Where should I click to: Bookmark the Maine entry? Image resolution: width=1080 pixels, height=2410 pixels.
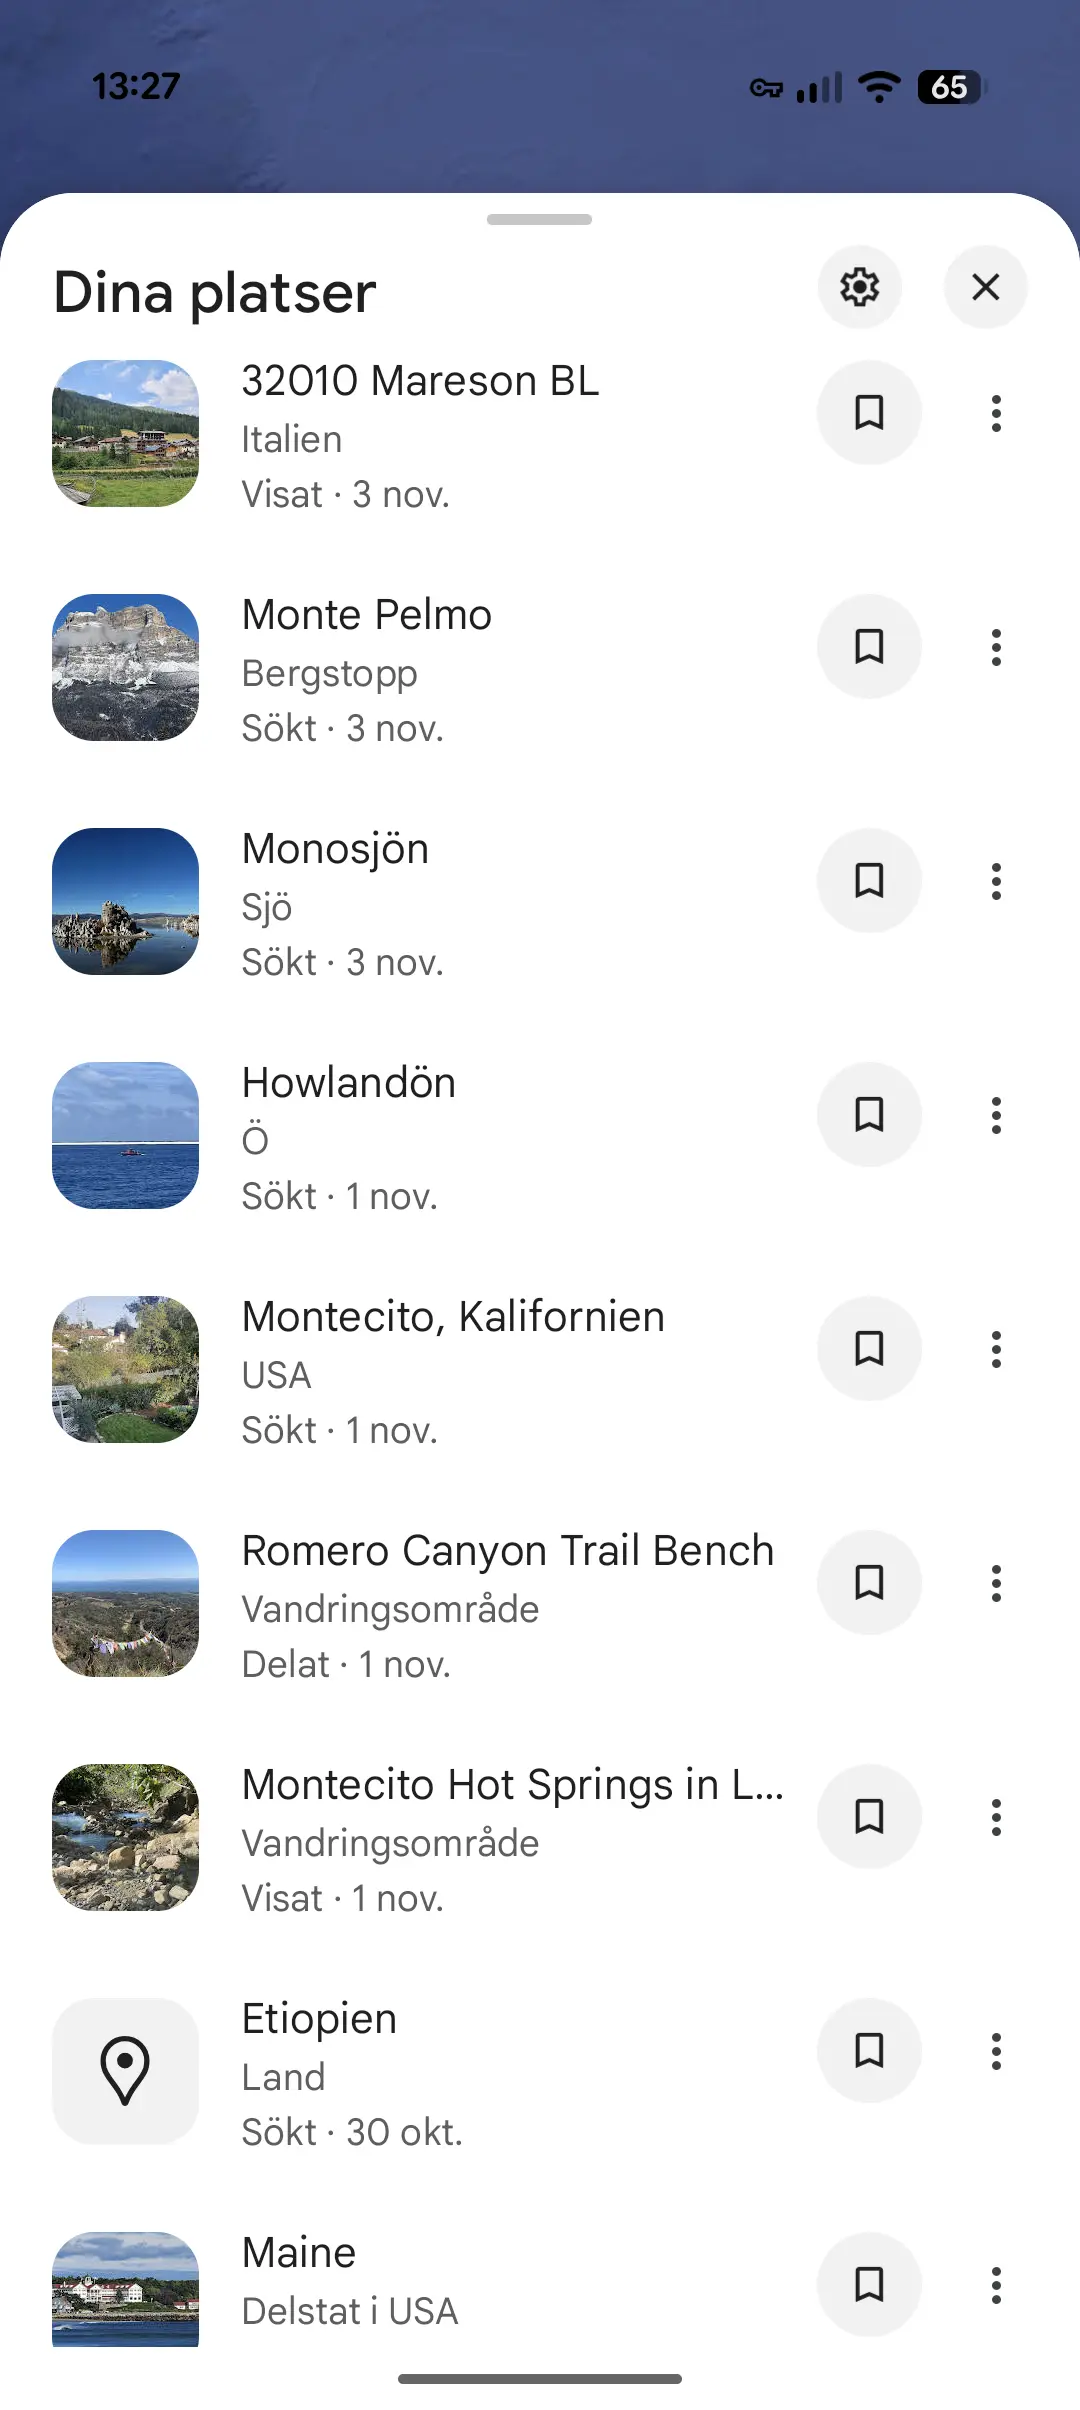pos(869,2285)
